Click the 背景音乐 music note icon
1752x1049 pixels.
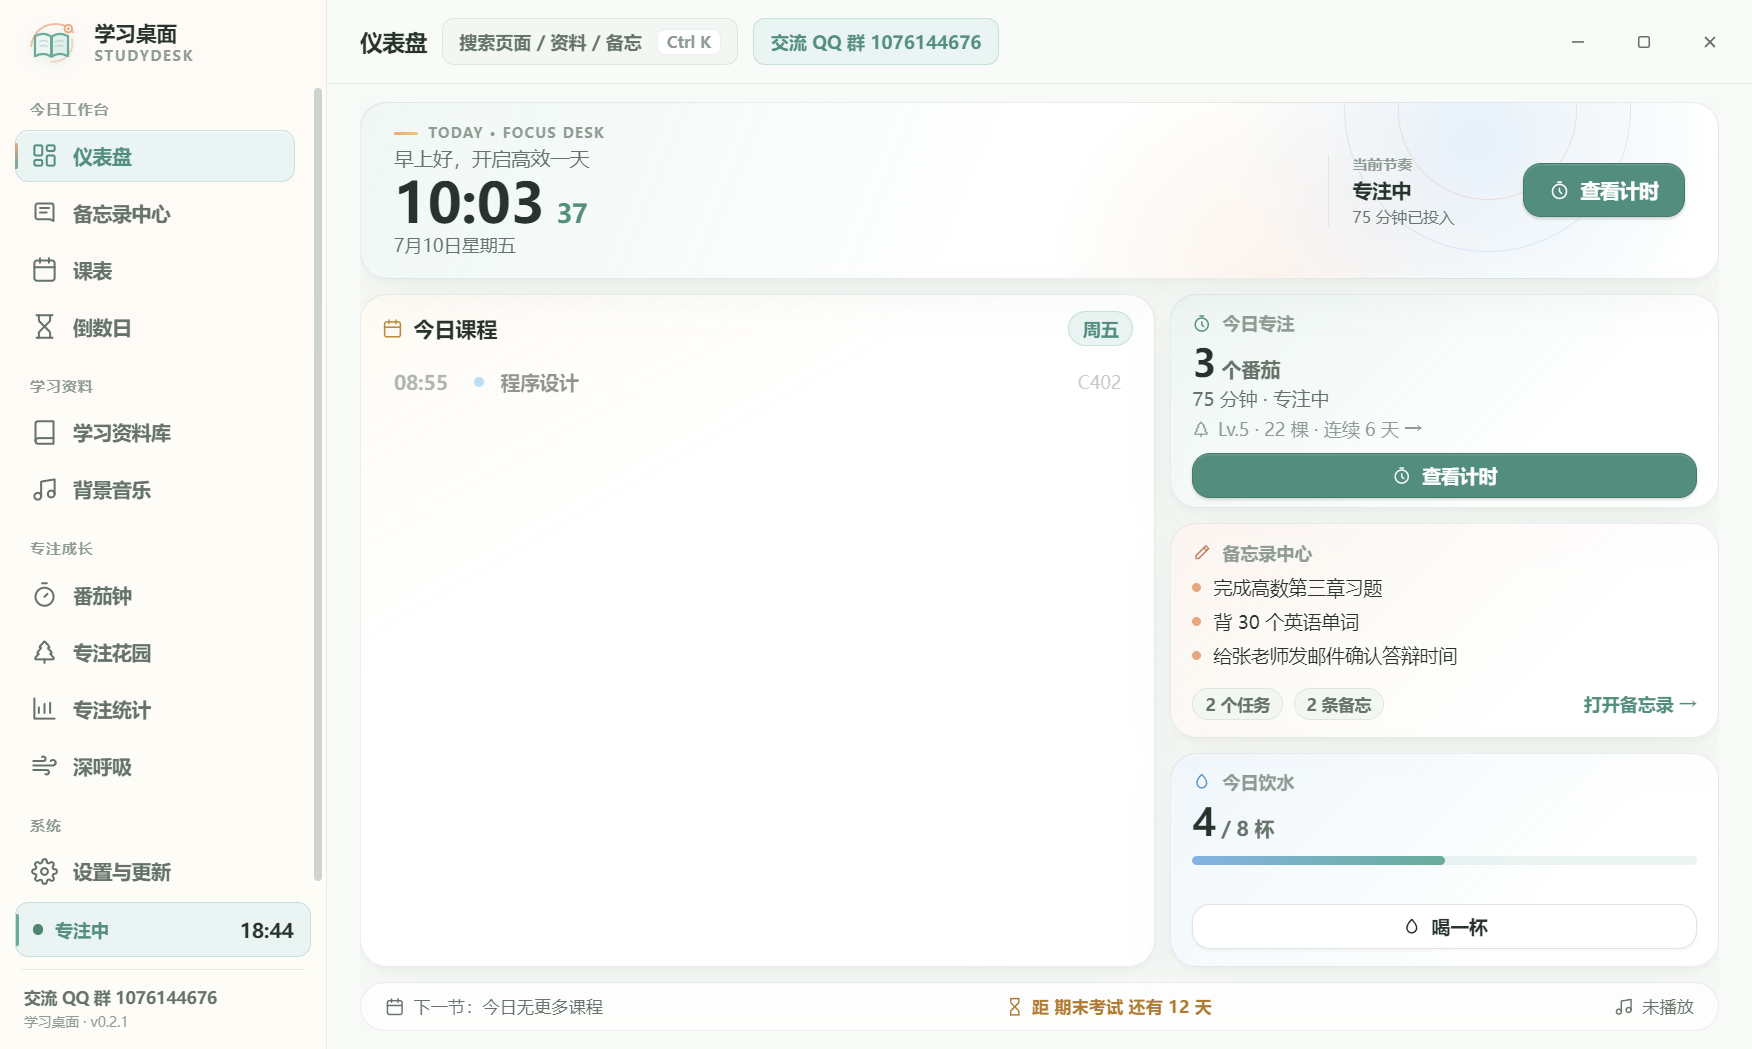(x=44, y=489)
